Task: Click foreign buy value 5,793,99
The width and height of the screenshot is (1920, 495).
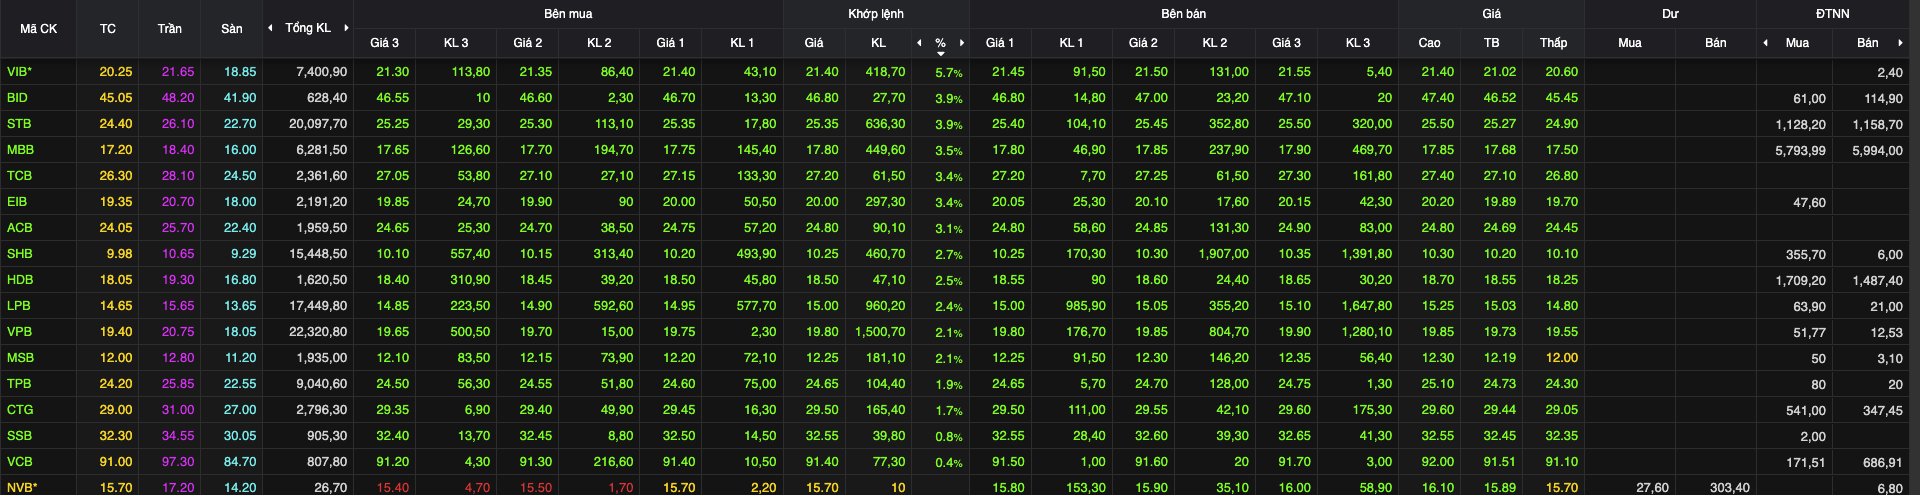Action: (1800, 151)
